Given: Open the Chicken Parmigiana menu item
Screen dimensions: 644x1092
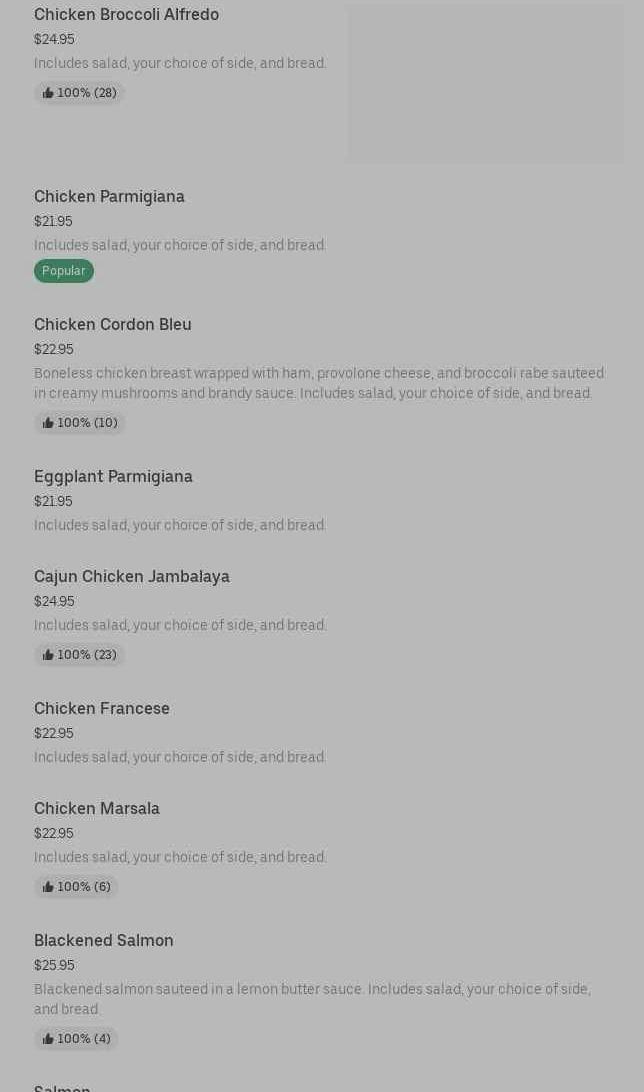Looking at the screenshot, I should [109, 196].
